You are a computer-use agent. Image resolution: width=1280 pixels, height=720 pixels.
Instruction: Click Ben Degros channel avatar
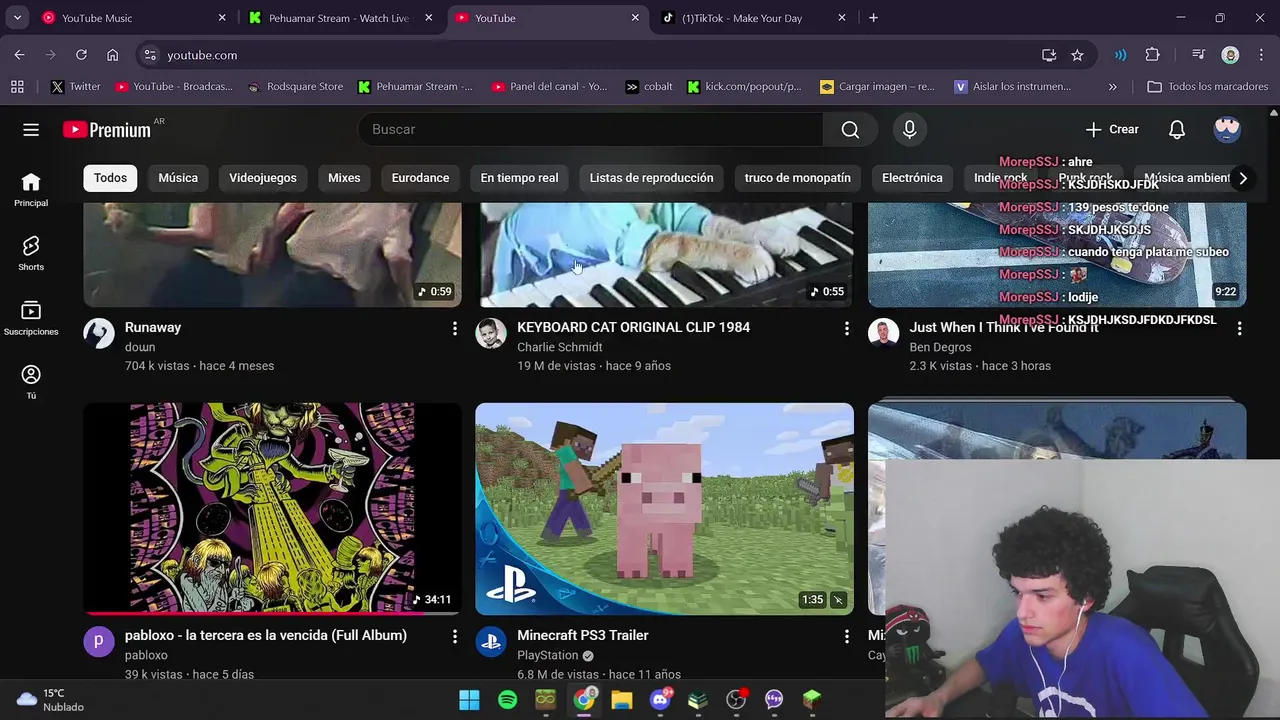[883, 333]
